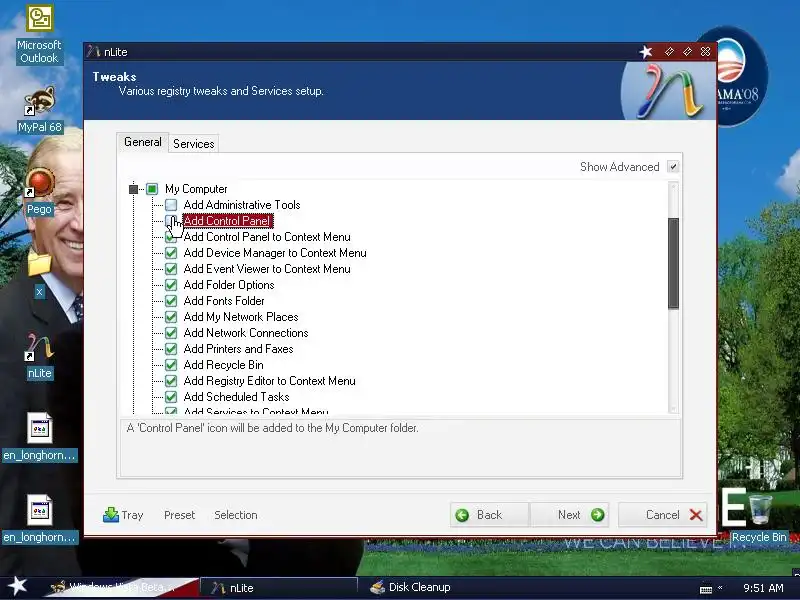Uncheck Add Registry Editor to Context Menu

coord(171,381)
